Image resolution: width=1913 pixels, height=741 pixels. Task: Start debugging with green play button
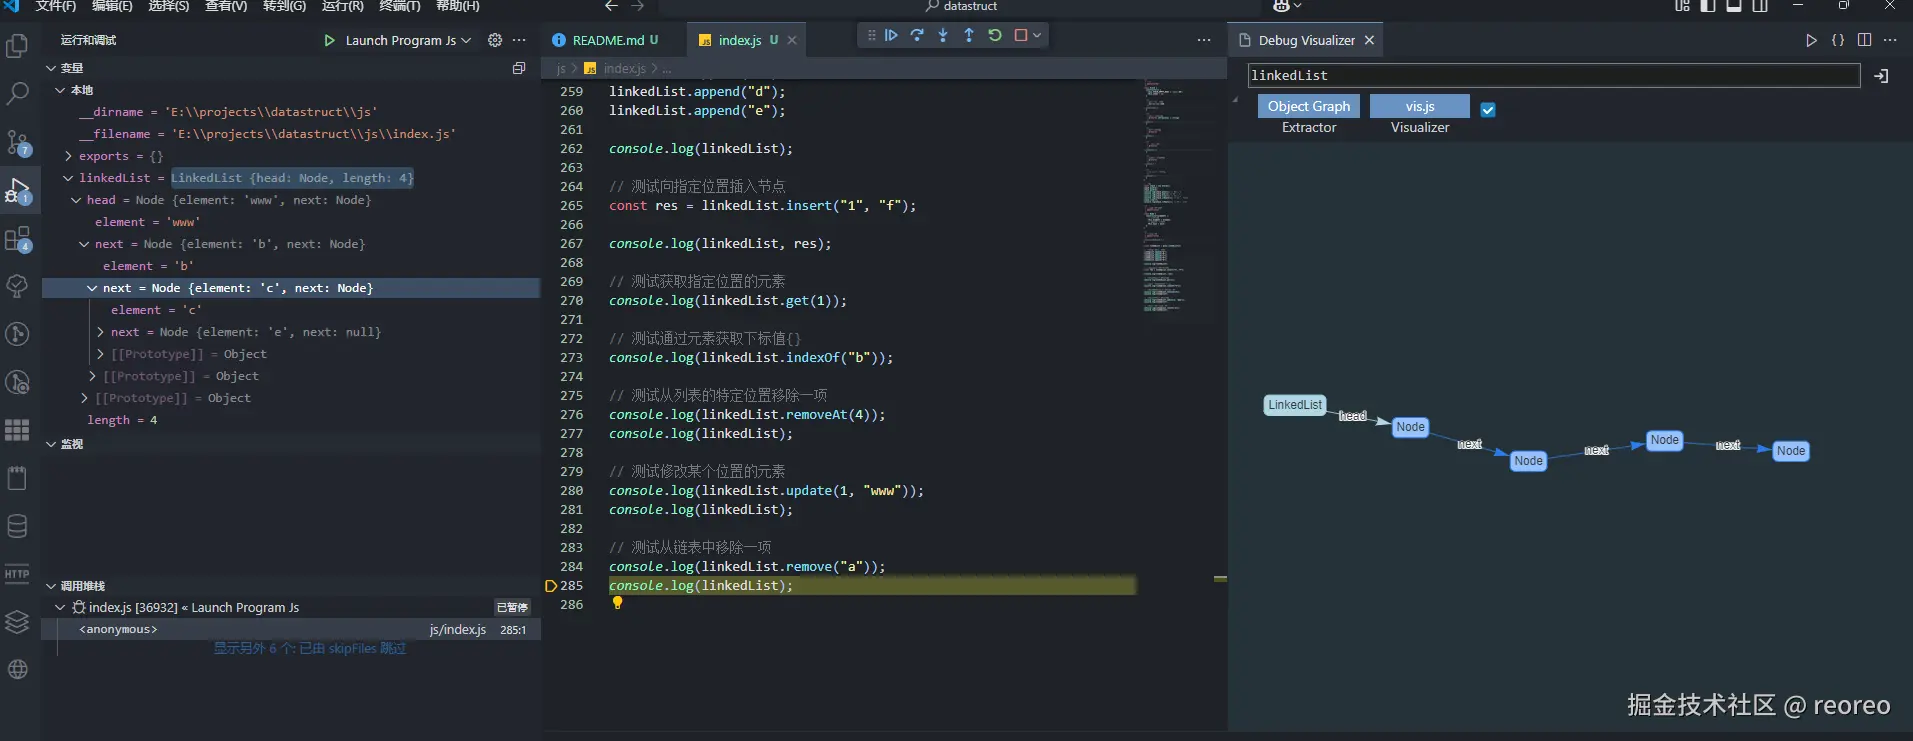point(329,40)
